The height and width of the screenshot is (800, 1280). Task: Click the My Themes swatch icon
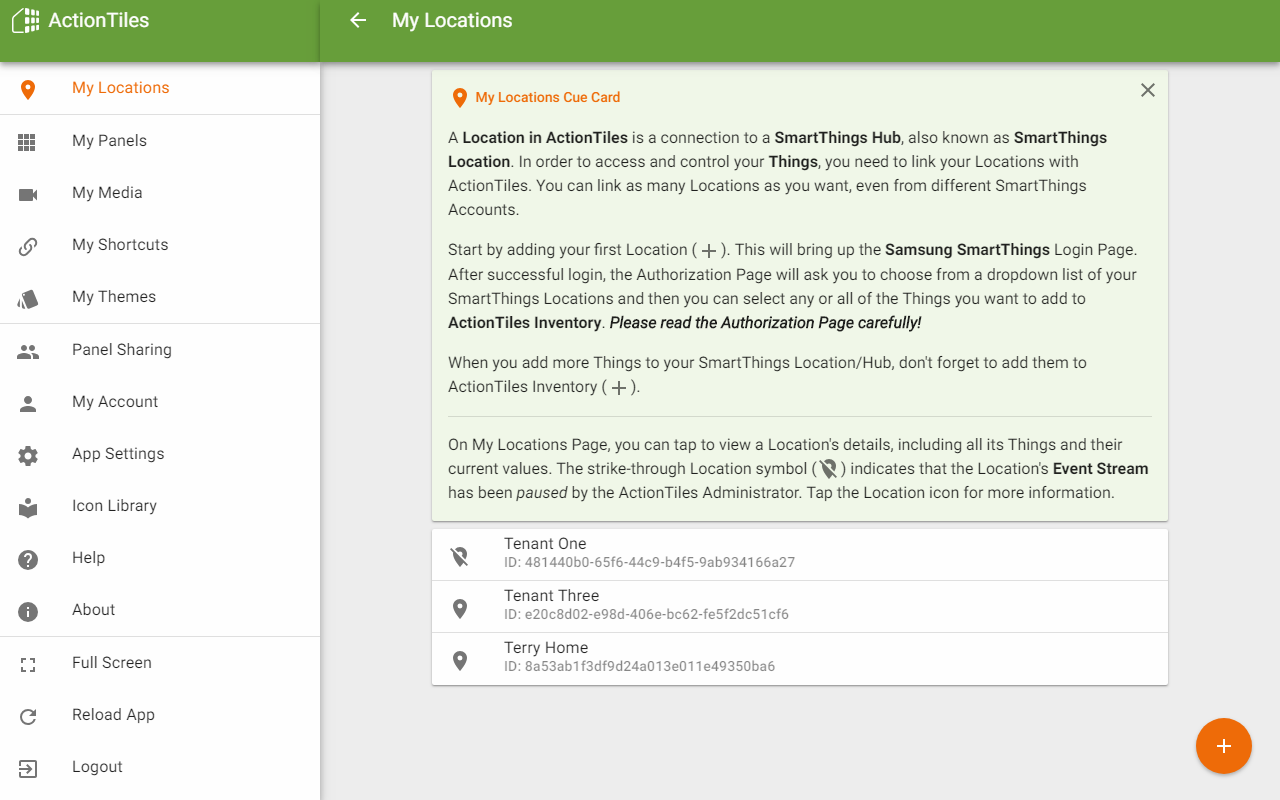click(28, 298)
